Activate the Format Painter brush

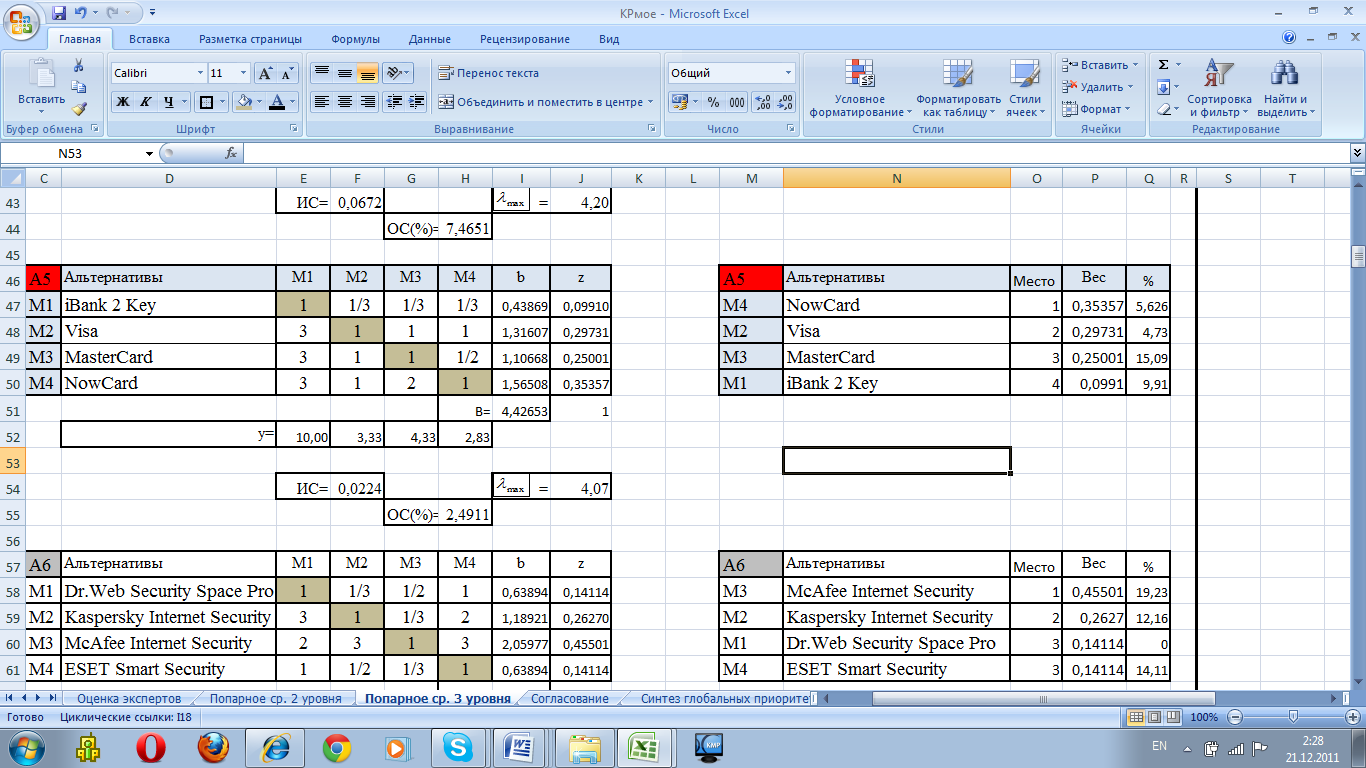pos(79,108)
